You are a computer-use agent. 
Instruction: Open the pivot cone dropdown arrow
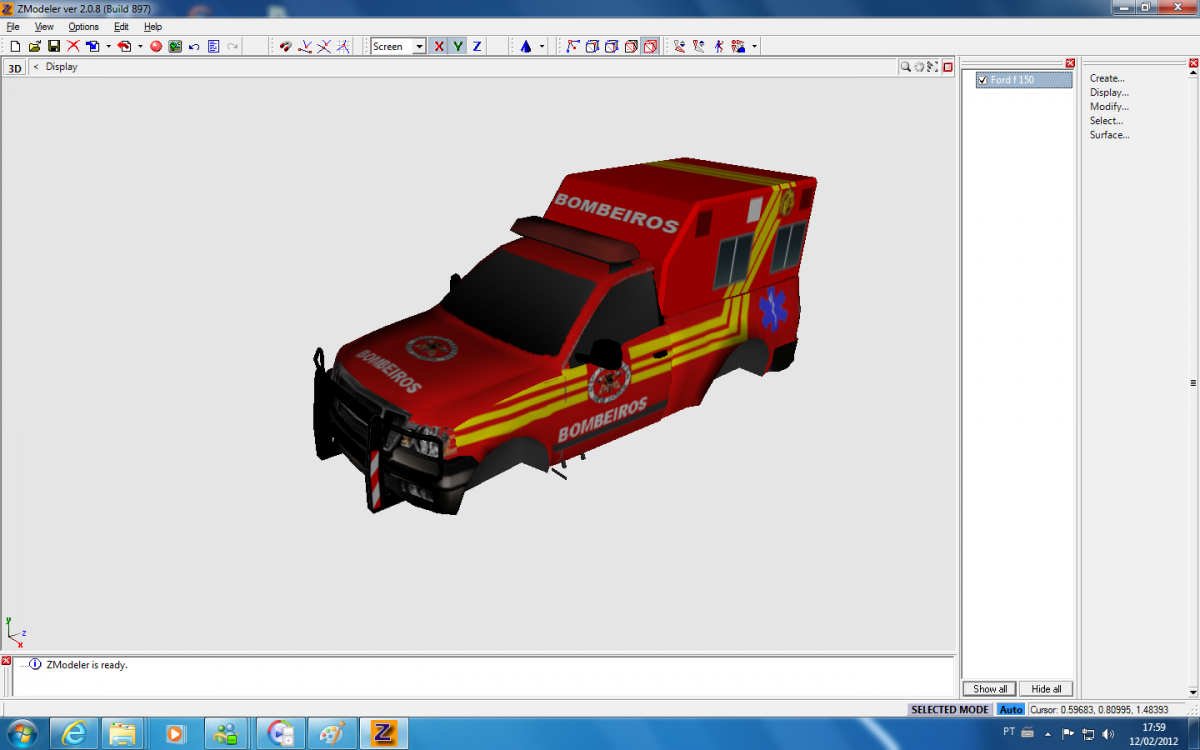pos(542,46)
